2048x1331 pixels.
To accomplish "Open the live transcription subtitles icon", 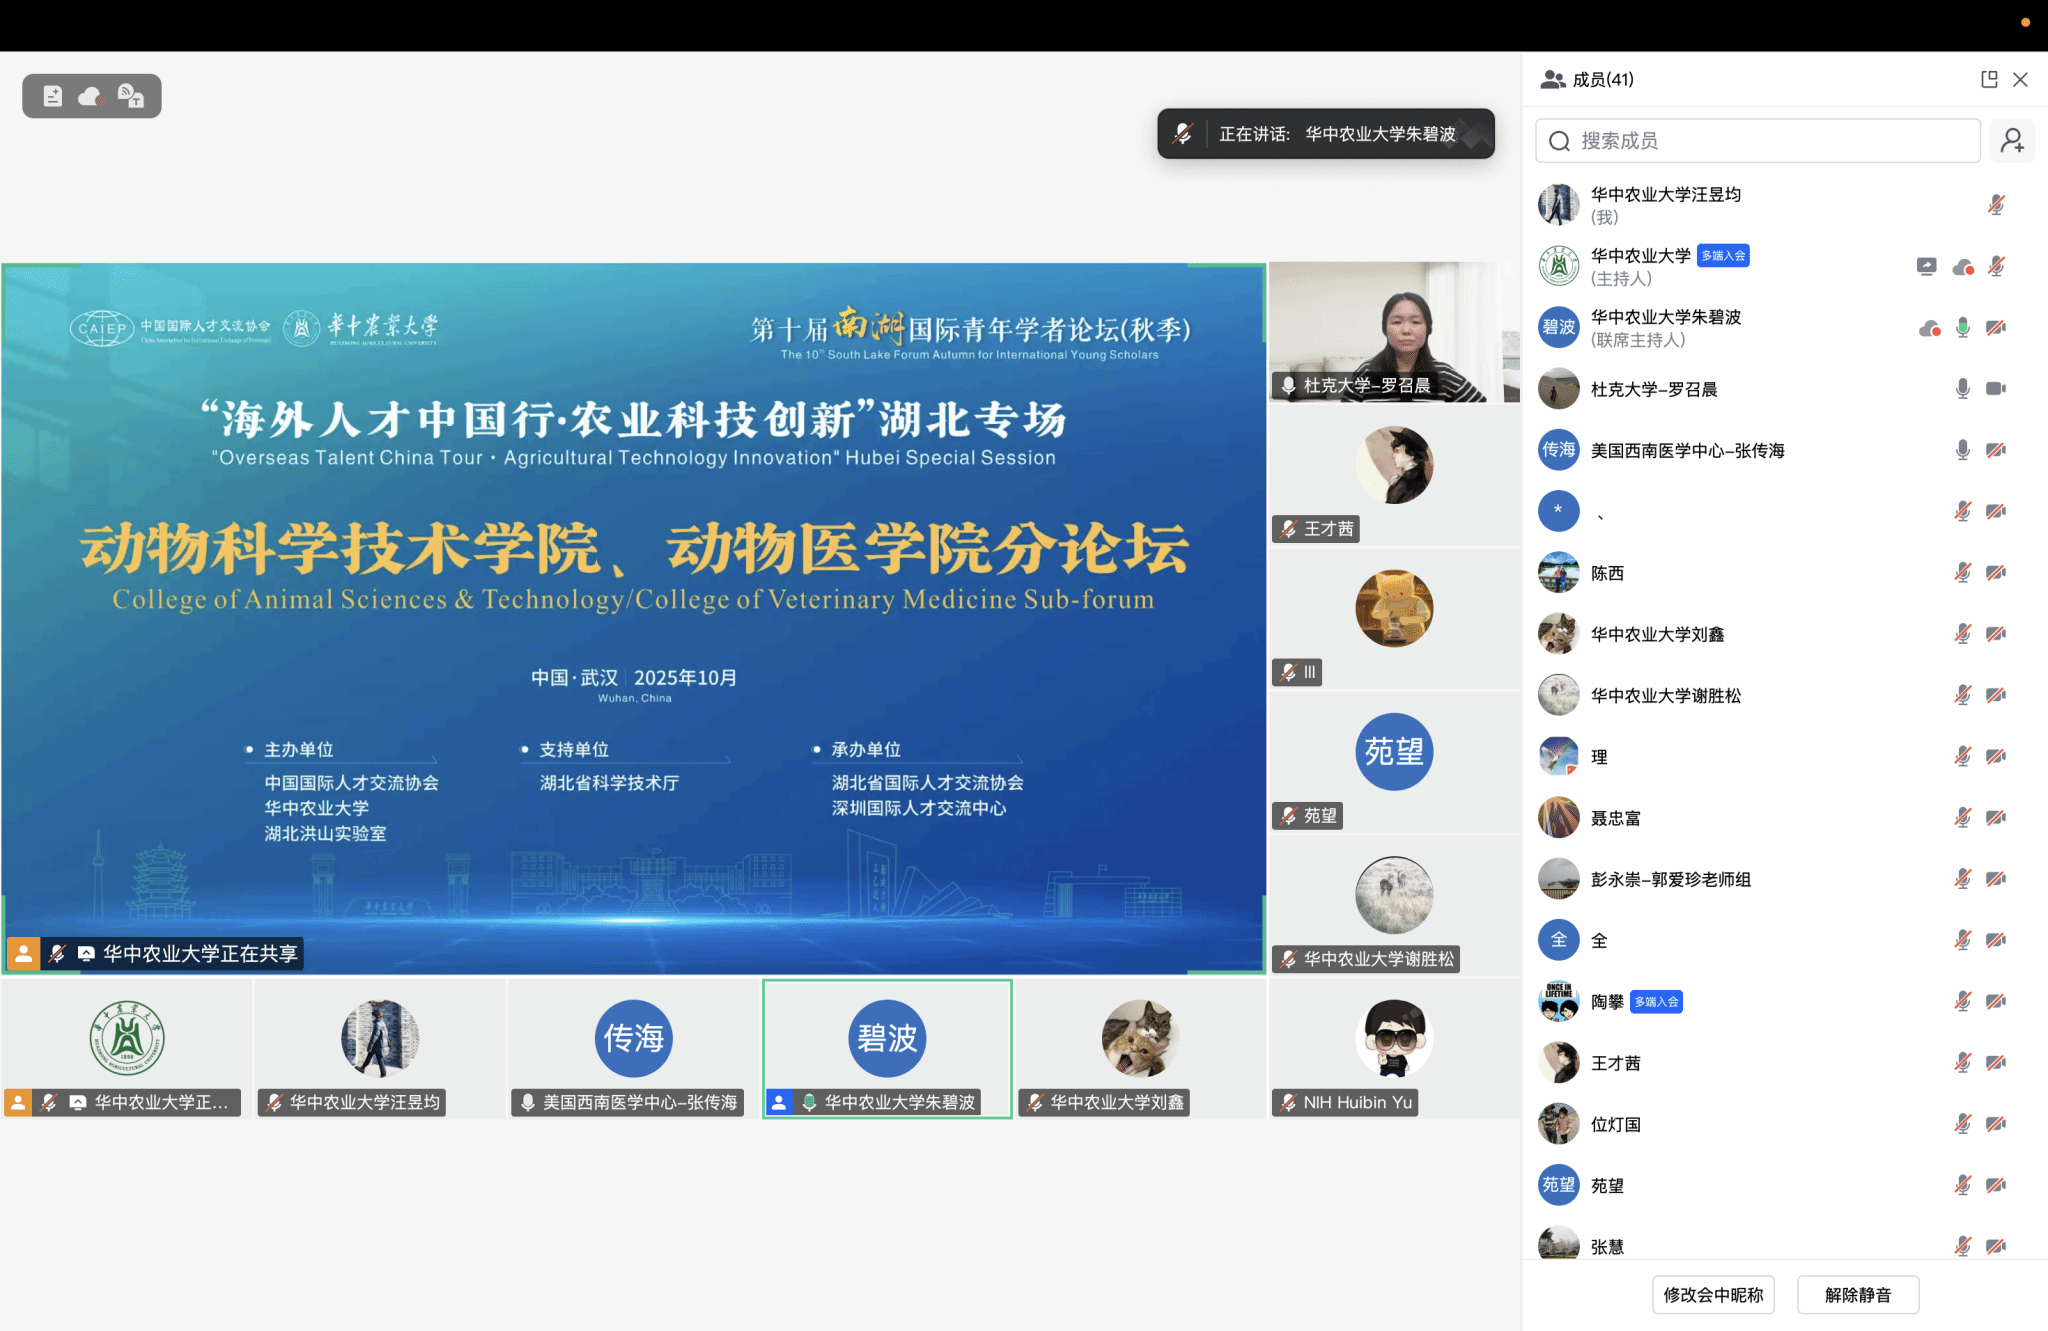I will [x=131, y=96].
